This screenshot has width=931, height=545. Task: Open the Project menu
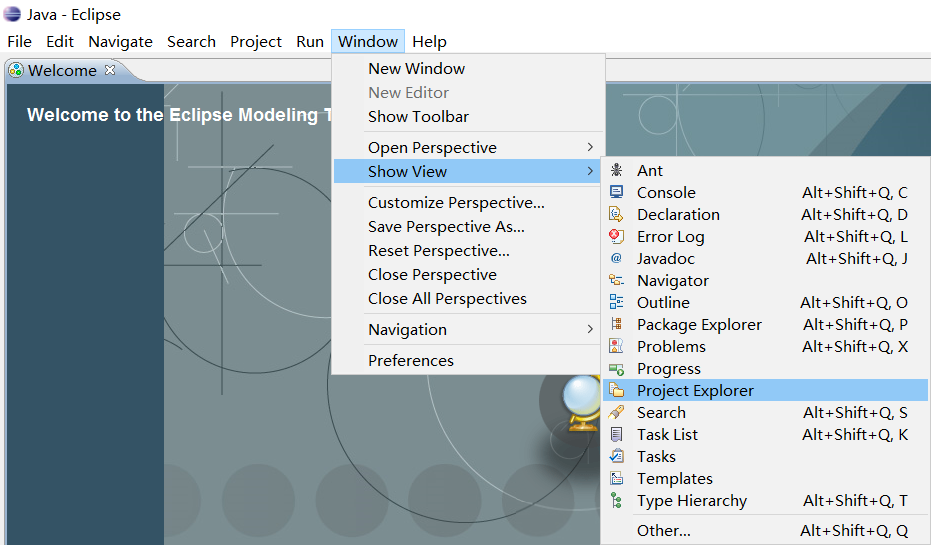tap(256, 42)
